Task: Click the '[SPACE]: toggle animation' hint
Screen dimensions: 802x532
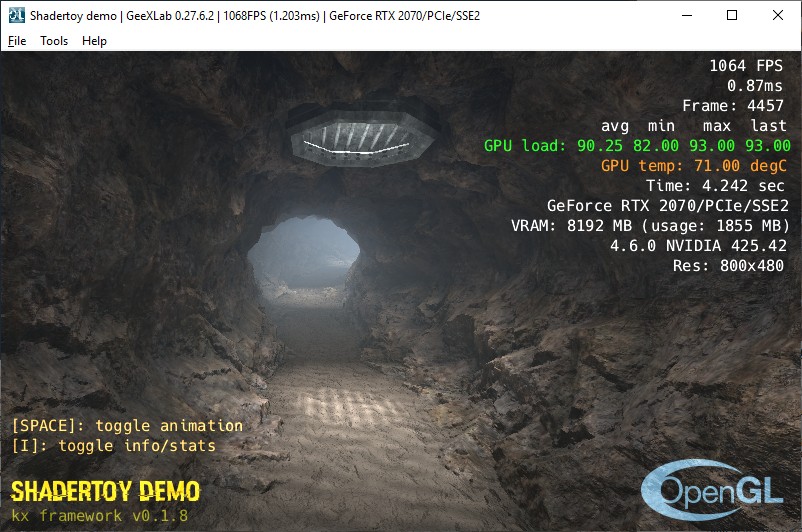Action: (x=127, y=426)
